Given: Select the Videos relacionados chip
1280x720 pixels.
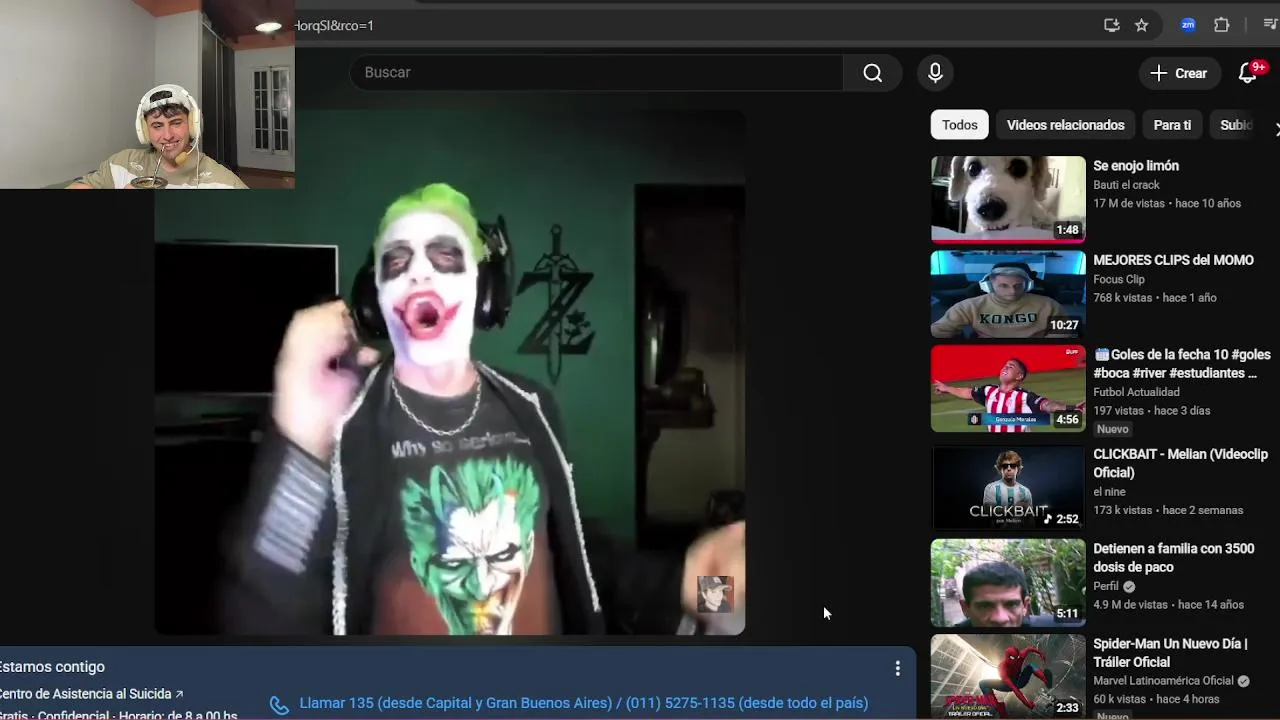Looking at the screenshot, I should click(x=1066, y=125).
